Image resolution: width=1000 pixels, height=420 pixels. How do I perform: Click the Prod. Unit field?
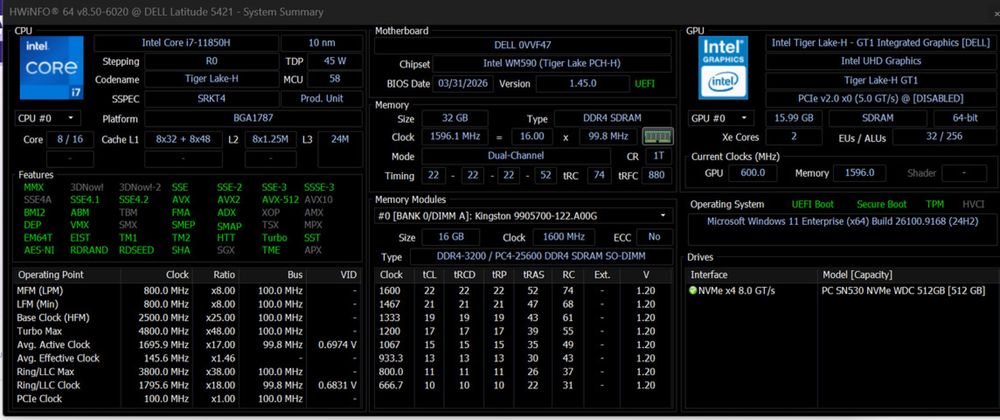pos(321,98)
